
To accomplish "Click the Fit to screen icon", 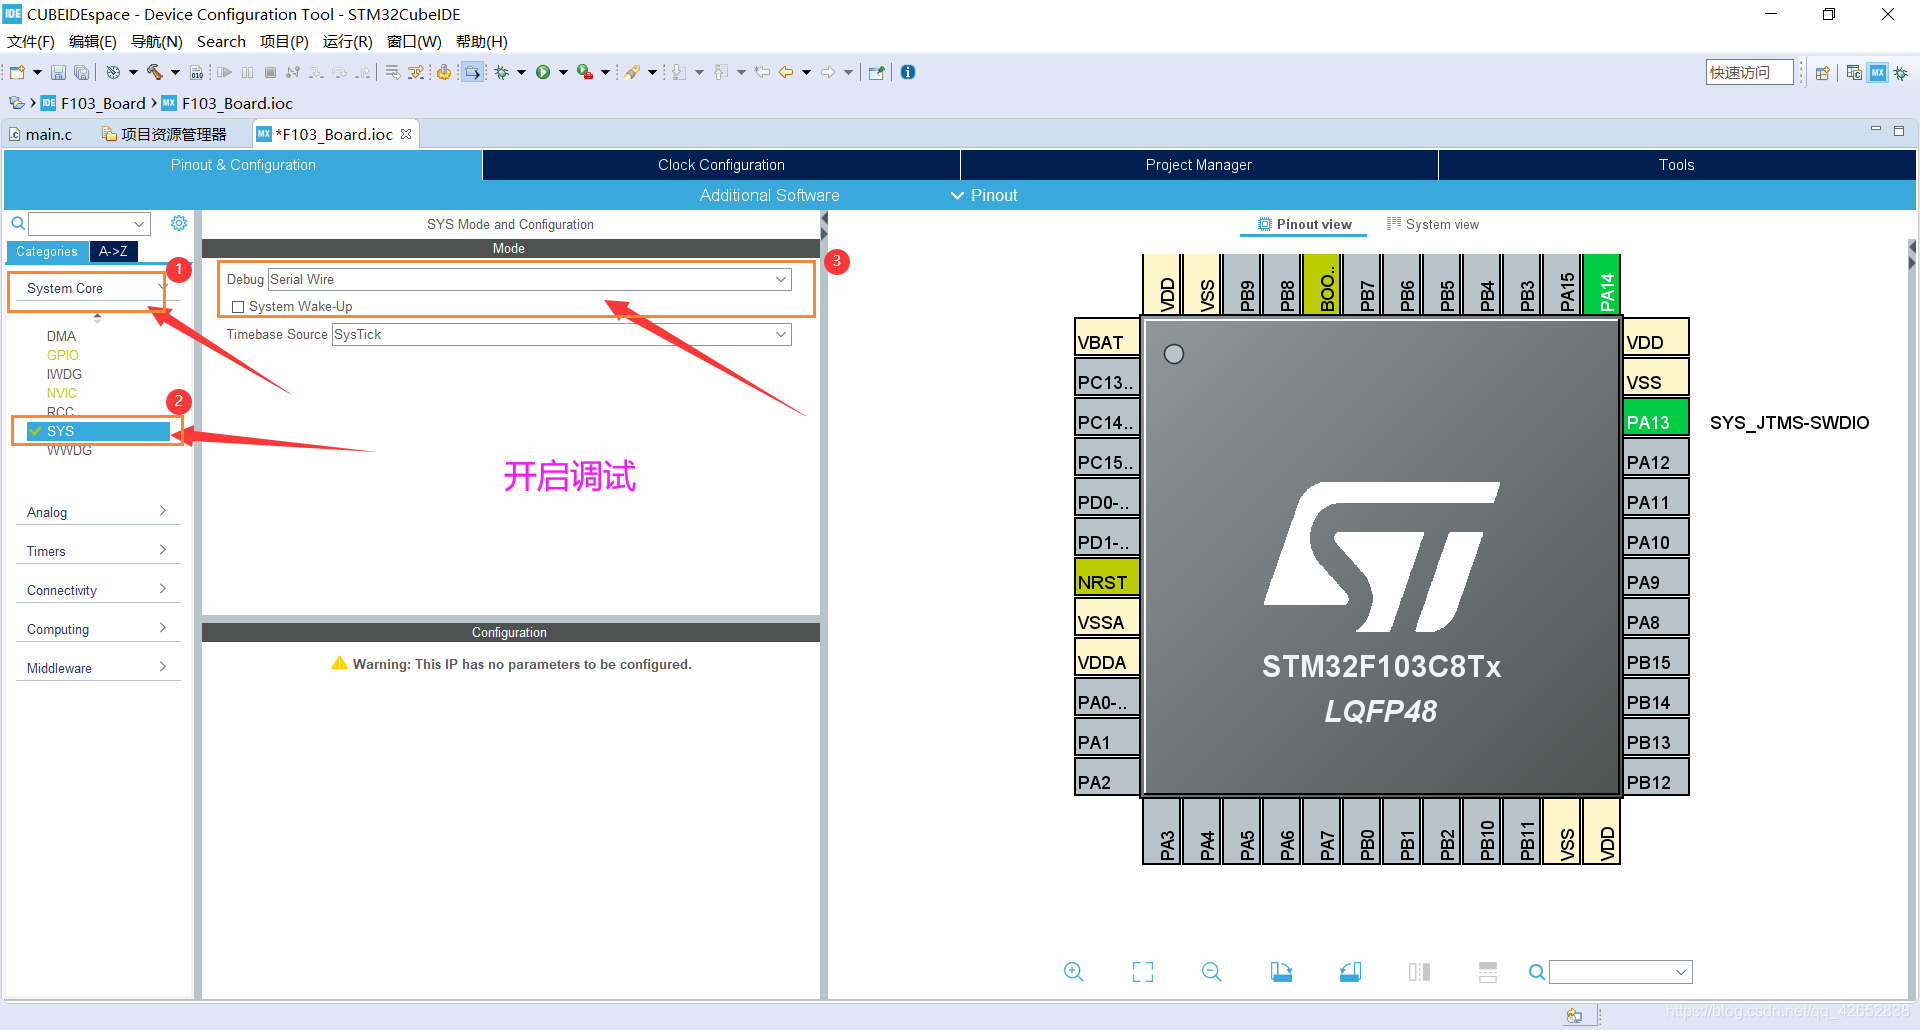I will (1143, 972).
